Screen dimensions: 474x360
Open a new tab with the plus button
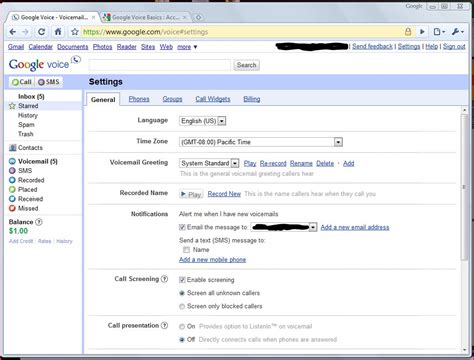point(198,17)
